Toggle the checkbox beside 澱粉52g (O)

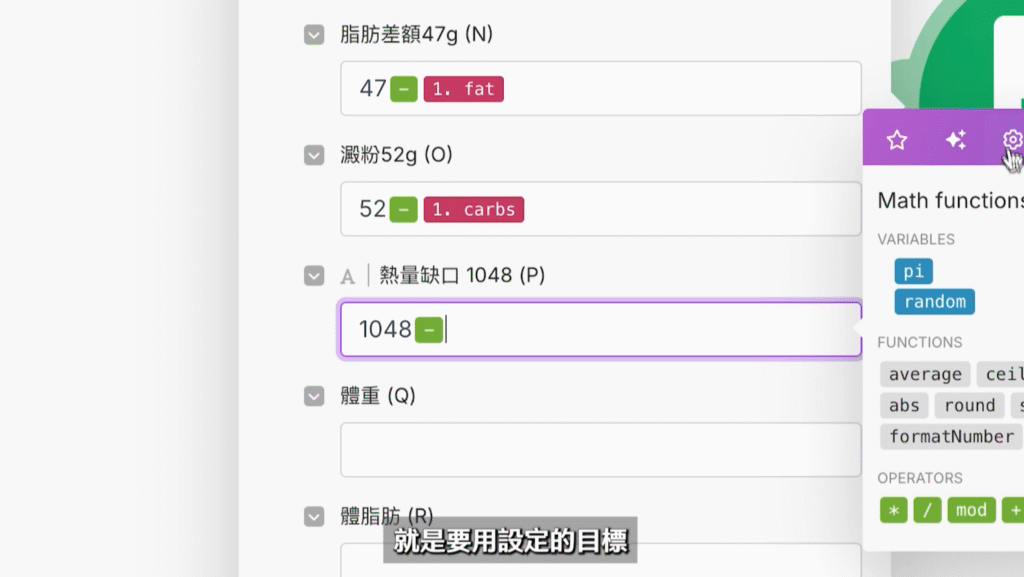[x=314, y=155]
